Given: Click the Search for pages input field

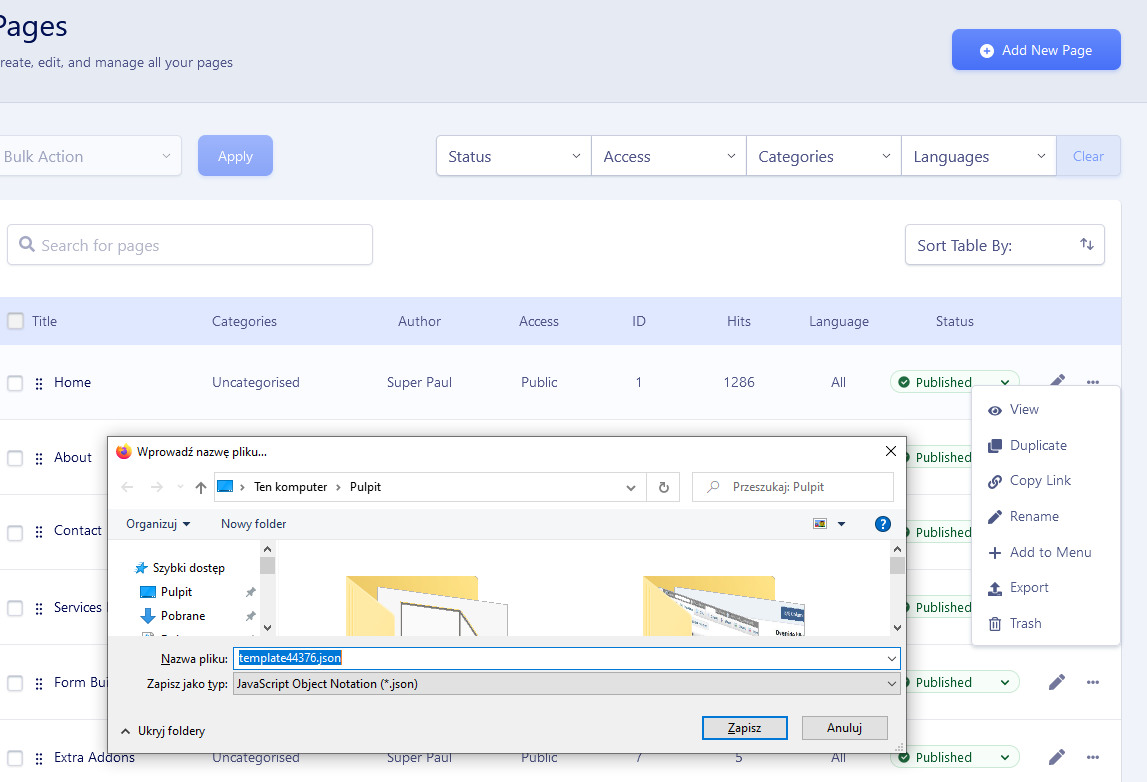Looking at the screenshot, I should (x=190, y=245).
